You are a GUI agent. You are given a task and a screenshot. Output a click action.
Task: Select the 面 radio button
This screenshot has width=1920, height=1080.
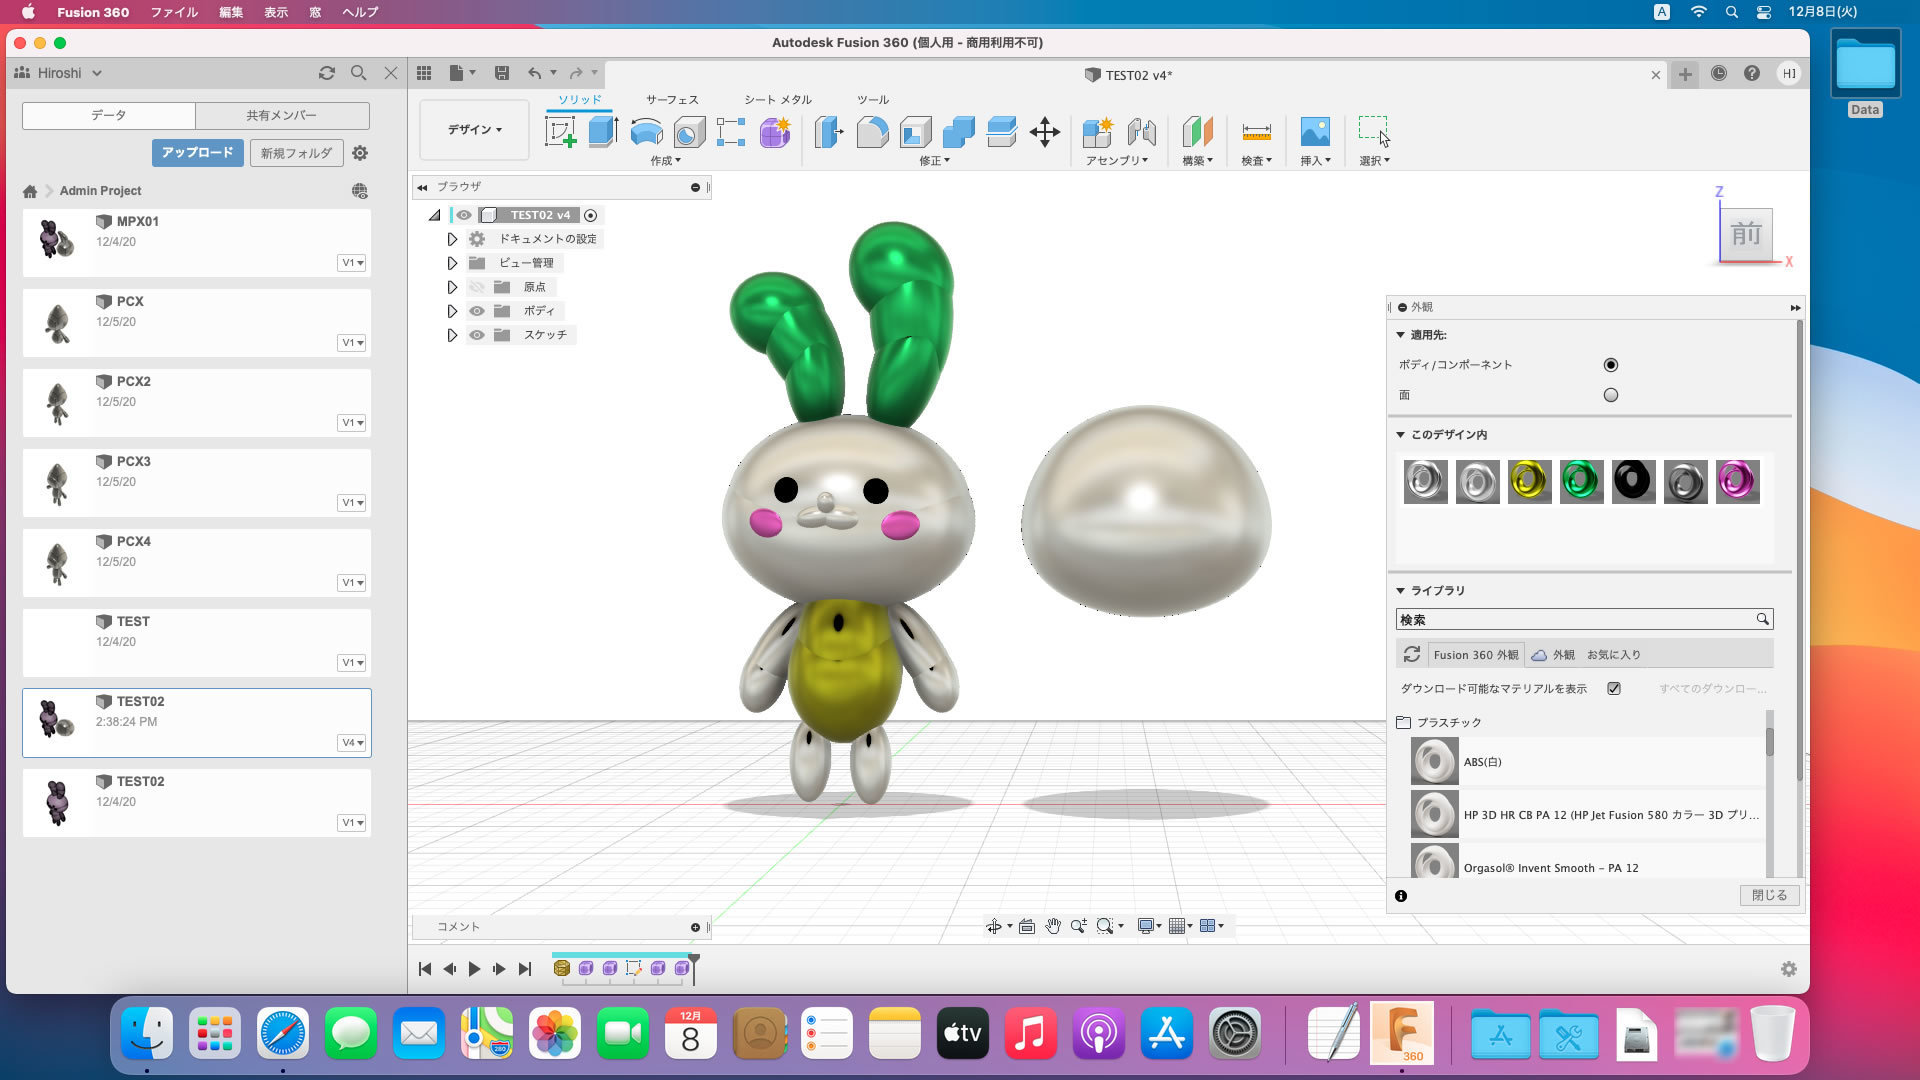click(1610, 395)
